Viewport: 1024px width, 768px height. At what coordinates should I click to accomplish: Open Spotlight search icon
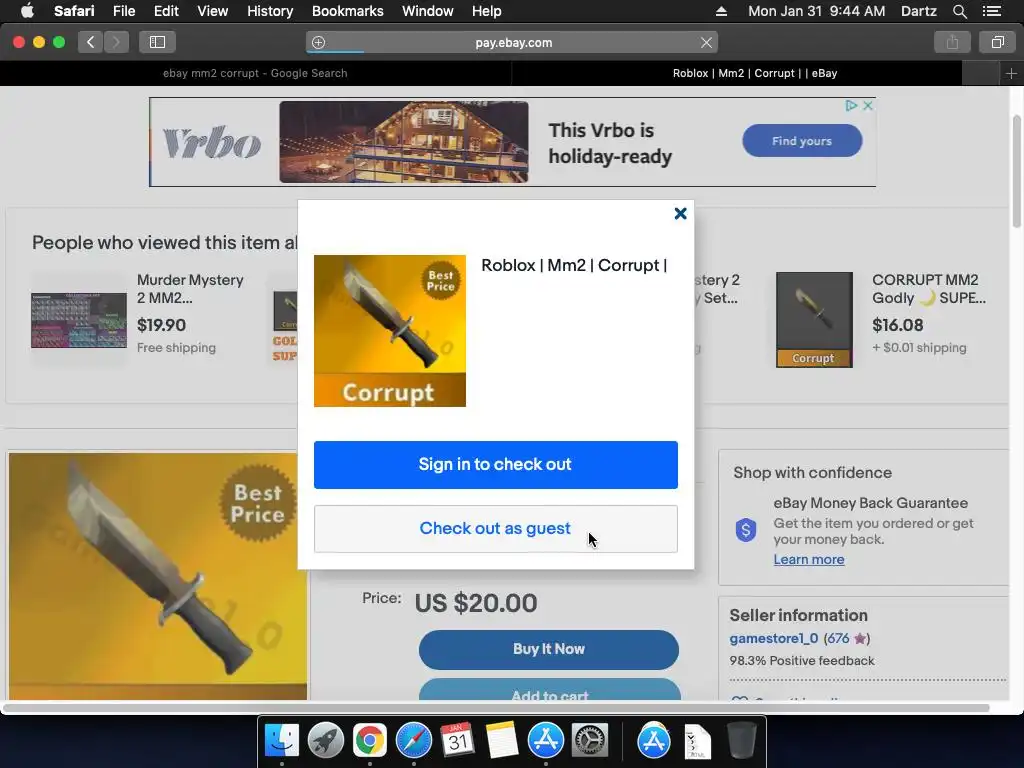[x=959, y=11]
